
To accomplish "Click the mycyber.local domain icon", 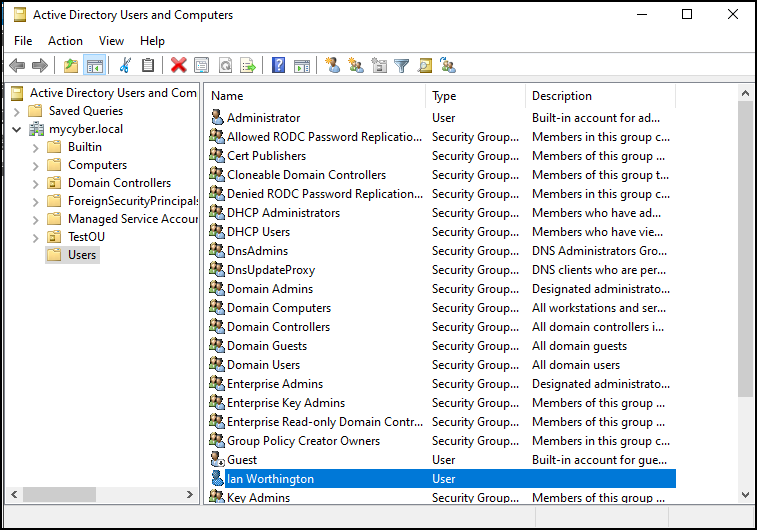I will [x=36, y=129].
